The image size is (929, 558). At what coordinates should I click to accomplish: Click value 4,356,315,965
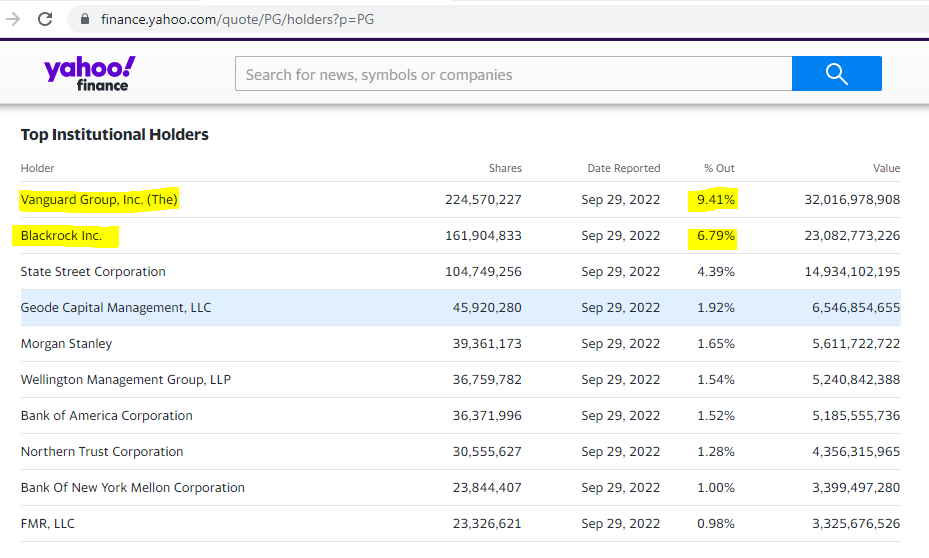click(856, 451)
